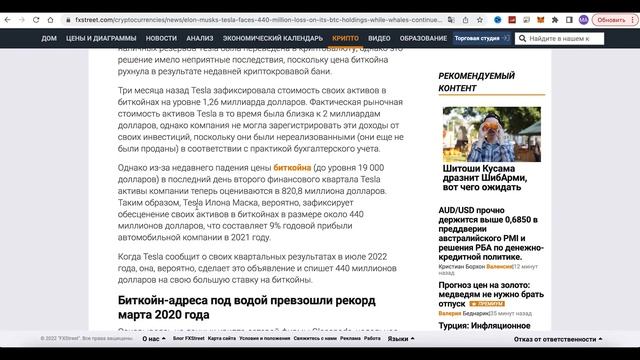
Task: Open Прогноз цен на золото article
Action: click(x=491, y=294)
